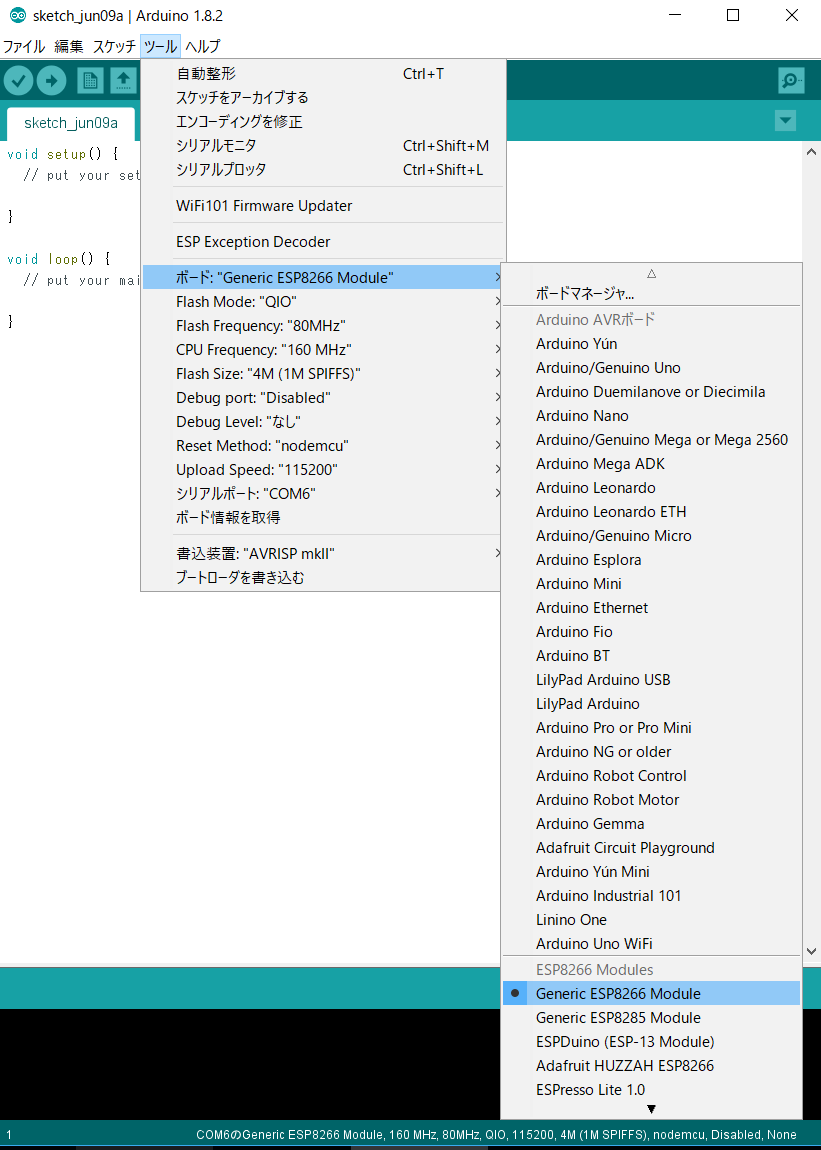Expand the Debug port "Disabled" submenu
This screenshot has height=1150, width=821.
(x=324, y=398)
